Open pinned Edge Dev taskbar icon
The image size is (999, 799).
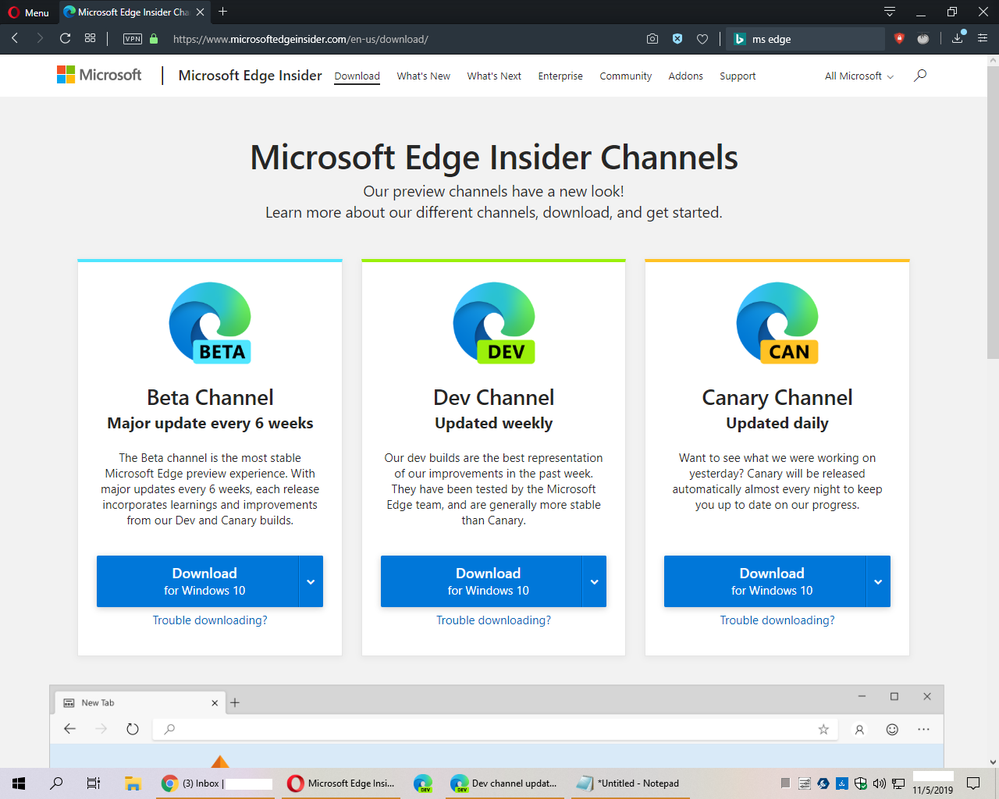tap(422, 783)
